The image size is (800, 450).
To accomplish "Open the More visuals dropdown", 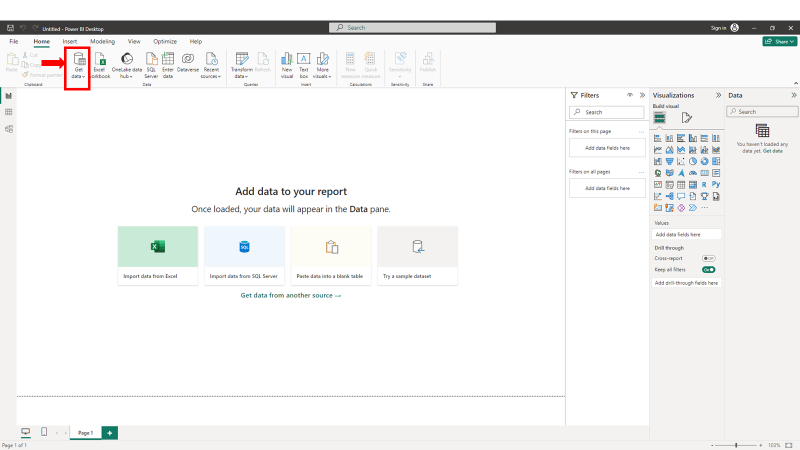I will click(x=322, y=65).
